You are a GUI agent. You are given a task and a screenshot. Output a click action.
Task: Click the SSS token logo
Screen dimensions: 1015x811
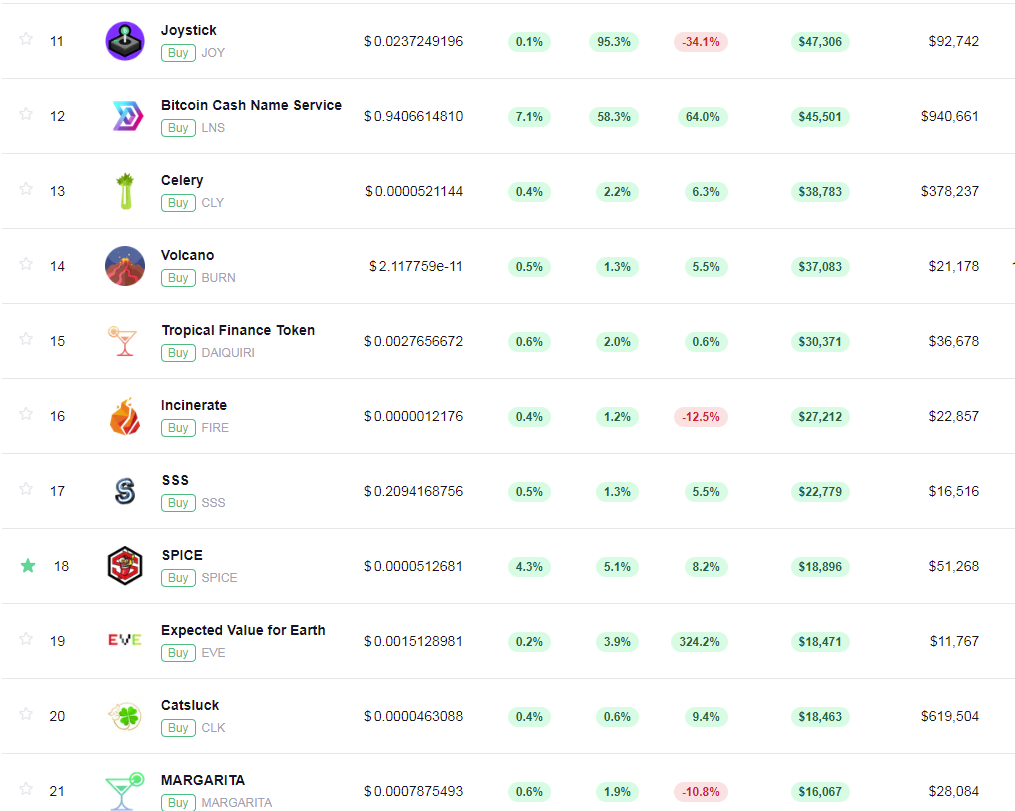tap(125, 491)
